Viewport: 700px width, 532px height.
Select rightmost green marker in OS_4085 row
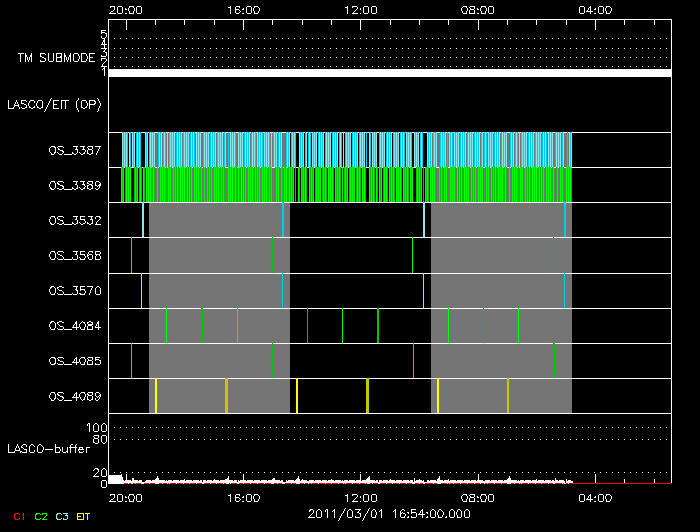pyautogui.click(x=554, y=360)
